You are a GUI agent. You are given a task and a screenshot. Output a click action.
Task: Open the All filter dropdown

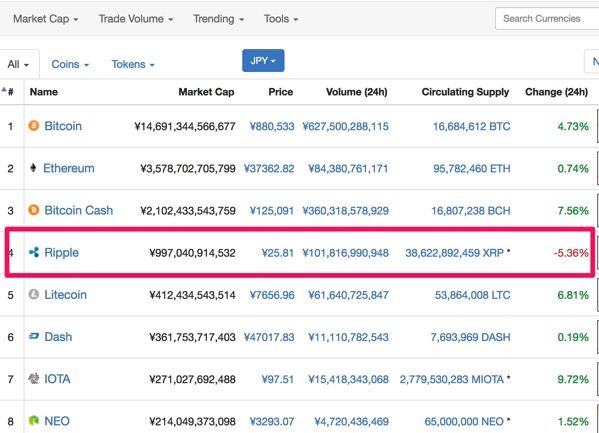[18, 64]
